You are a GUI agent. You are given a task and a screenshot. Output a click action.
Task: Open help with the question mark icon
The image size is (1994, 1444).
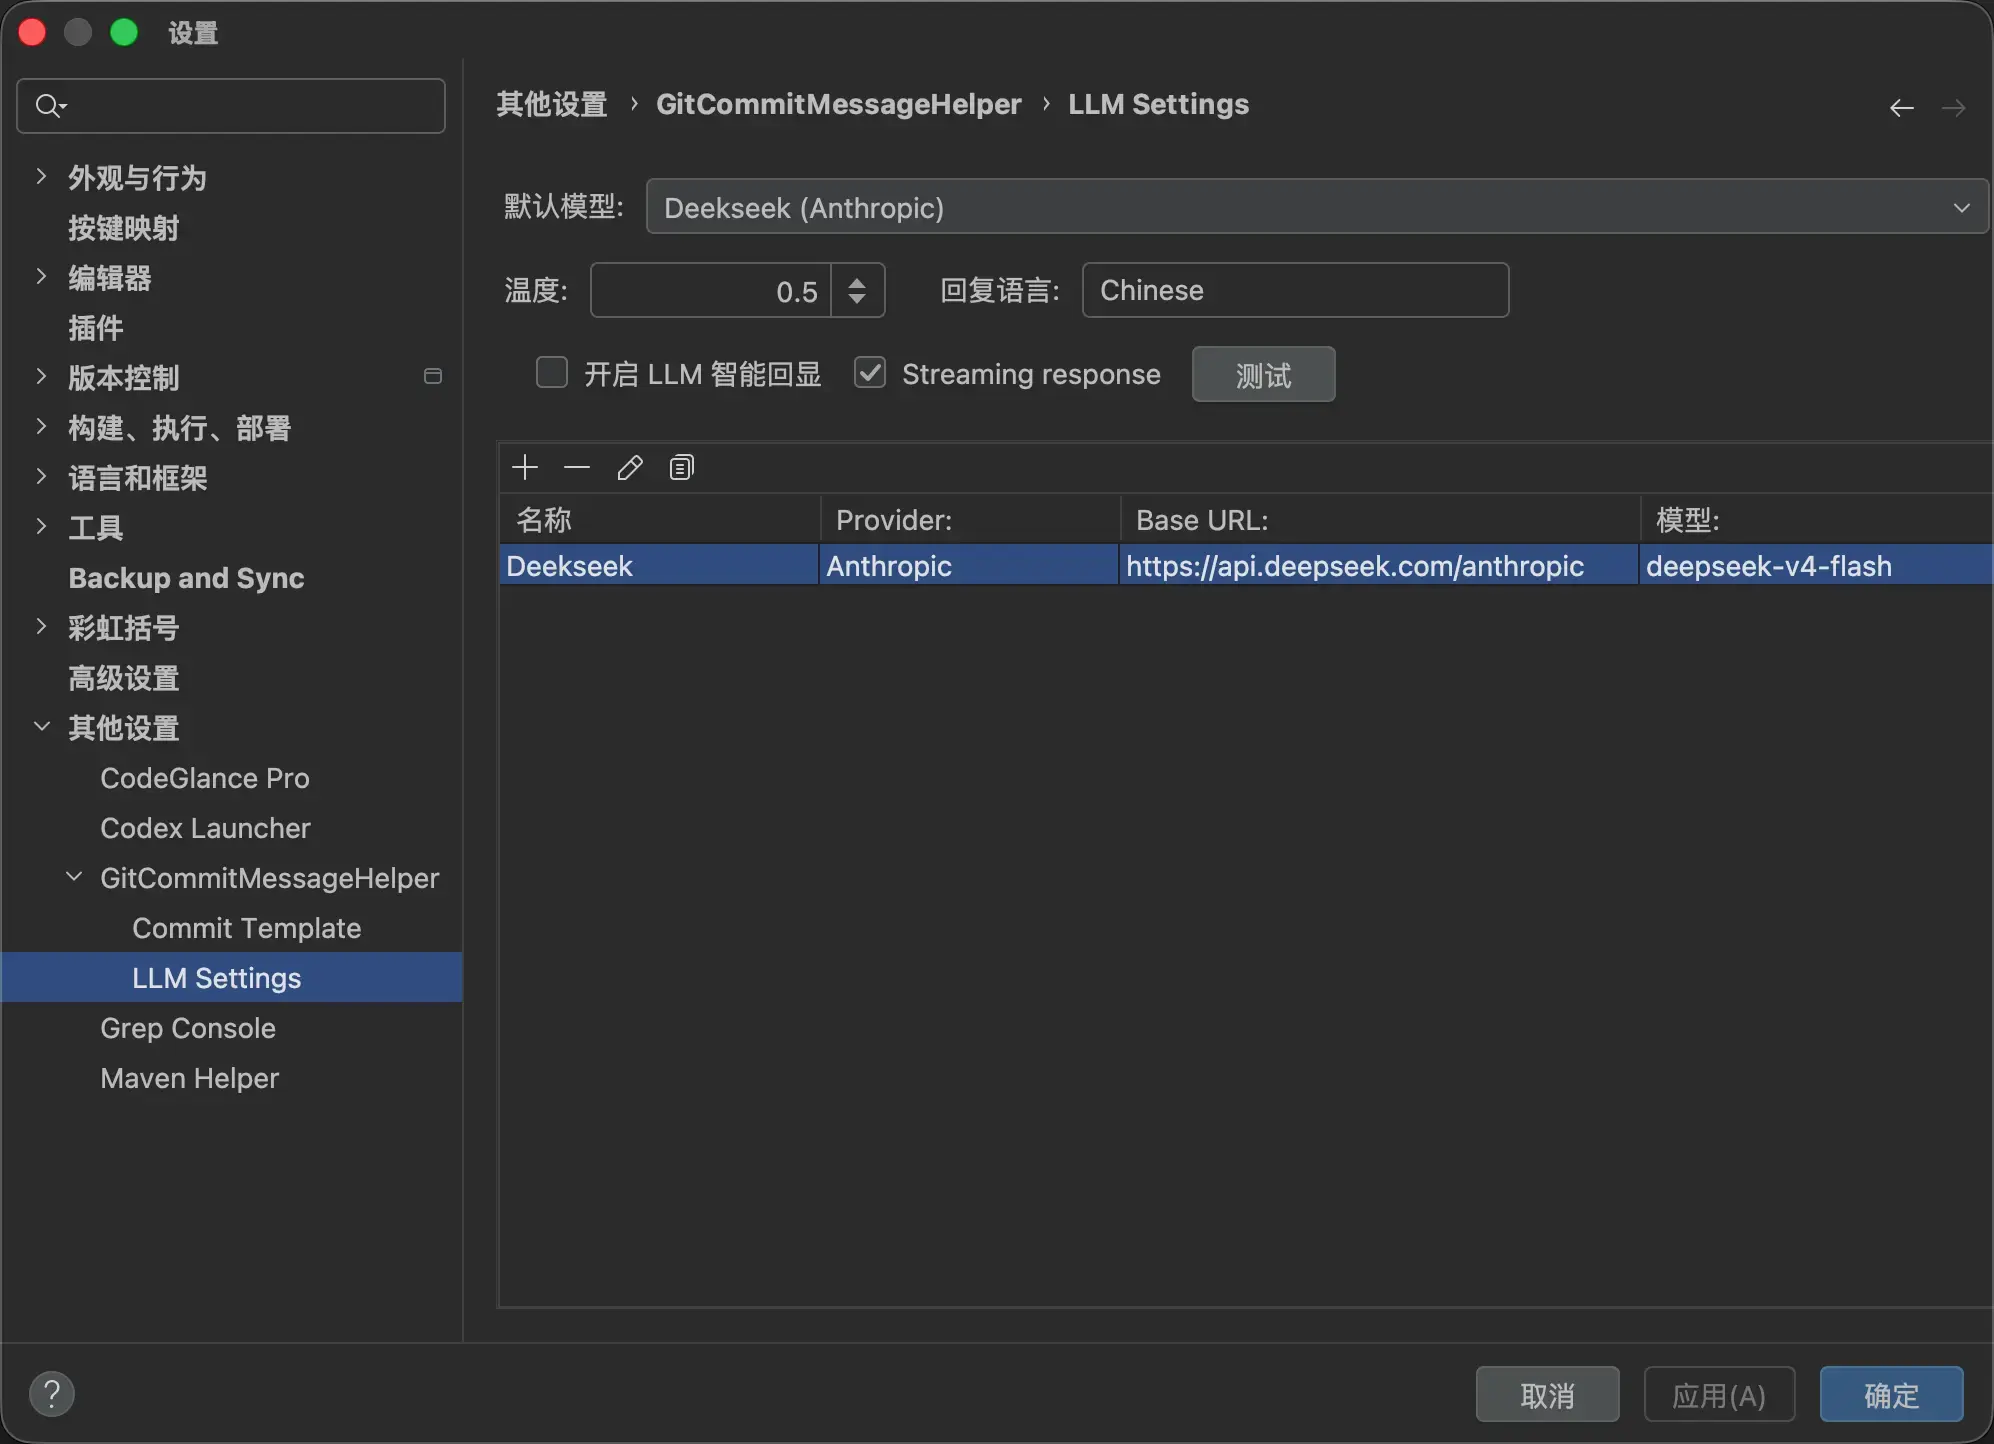(x=52, y=1394)
